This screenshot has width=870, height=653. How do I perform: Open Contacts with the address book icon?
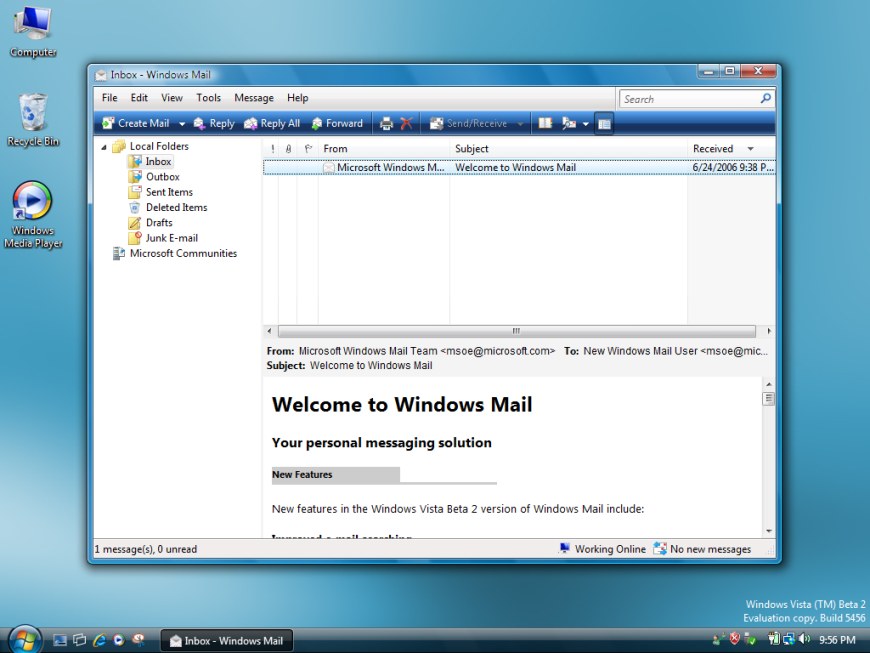point(545,123)
